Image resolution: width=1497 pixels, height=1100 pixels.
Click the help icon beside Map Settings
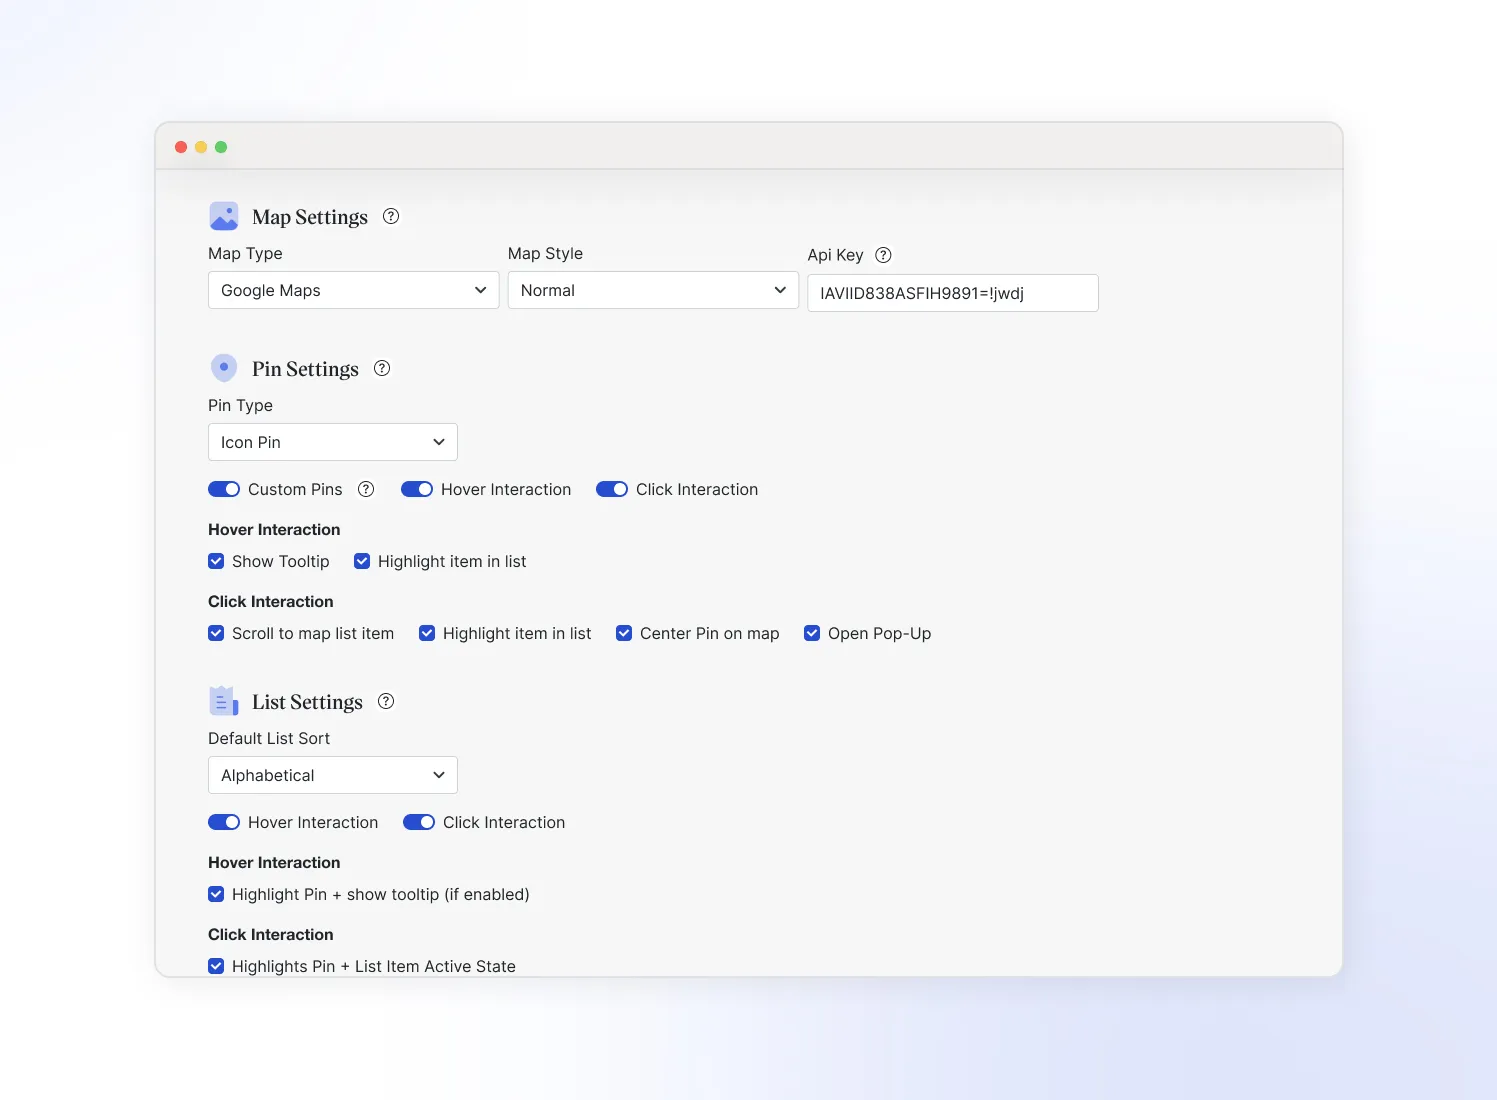pyautogui.click(x=391, y=216)
